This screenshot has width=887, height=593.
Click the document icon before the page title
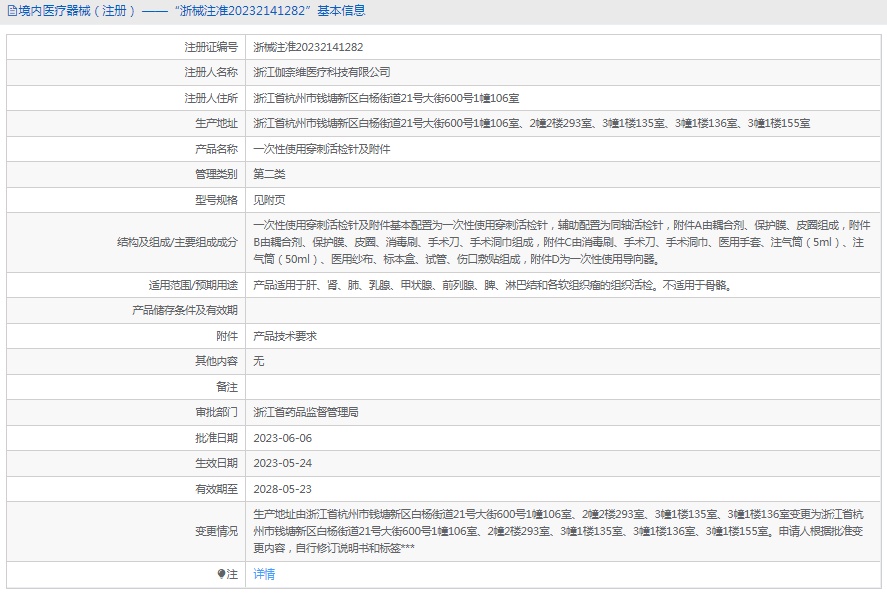(12, 11)
